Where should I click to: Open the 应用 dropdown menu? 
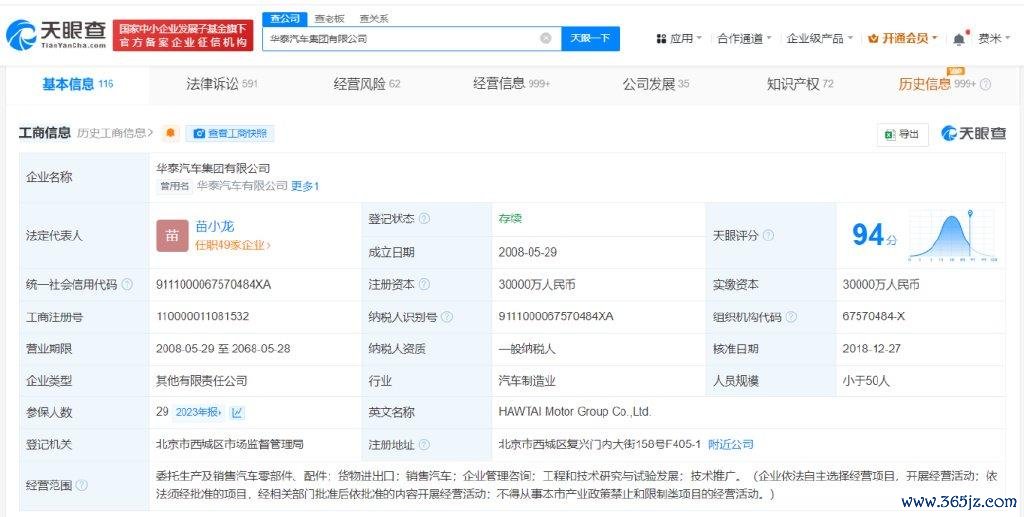click(x=679, y=39)
